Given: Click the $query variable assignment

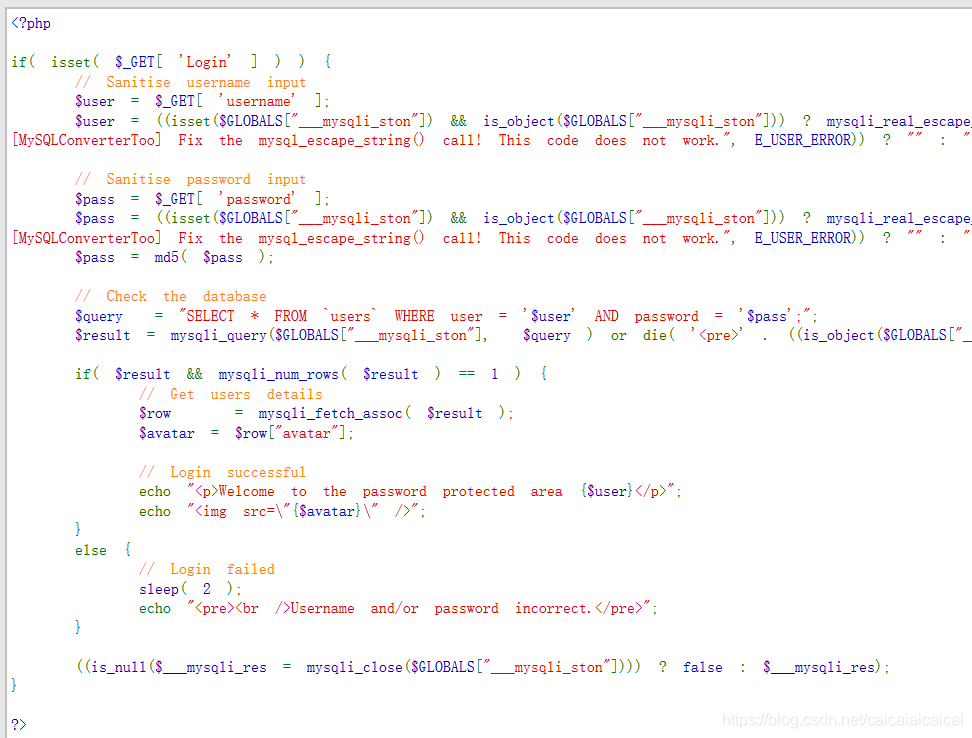Looking at the screenshot, I should pos(99,316).
